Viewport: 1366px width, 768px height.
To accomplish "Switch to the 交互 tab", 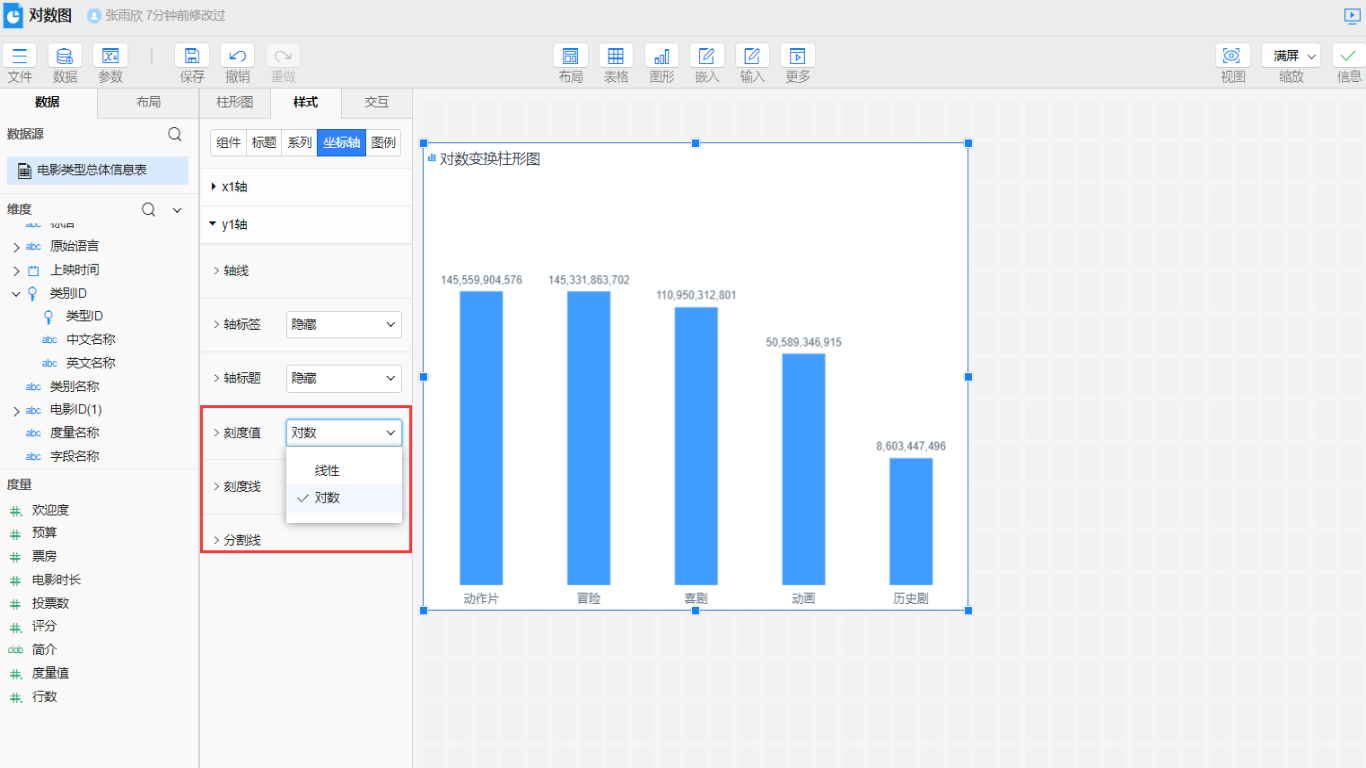I will (376, 103).
